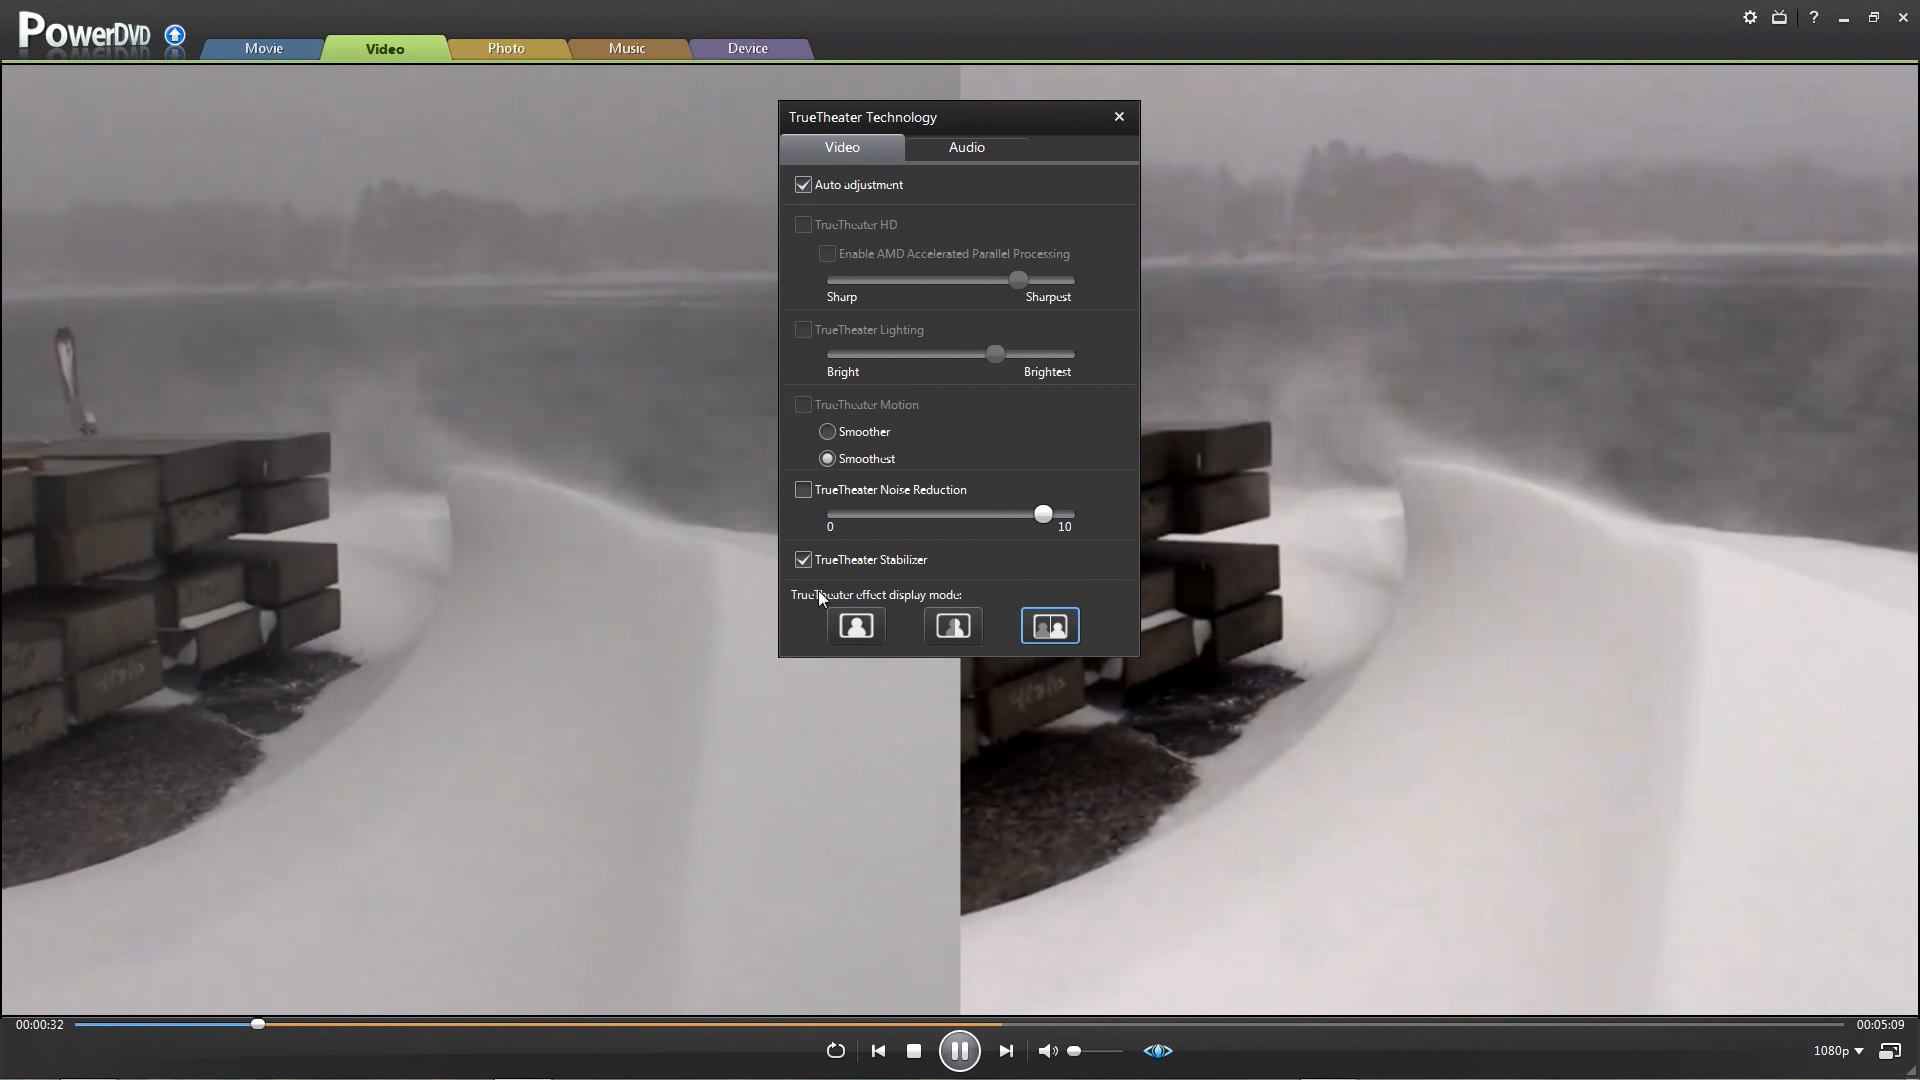Toggle TrueTheater Stabilizer checkbox
Image resolution: width=1920 pixels, height=1080 pixels.
pyautogui.click(x=803, y=560)
